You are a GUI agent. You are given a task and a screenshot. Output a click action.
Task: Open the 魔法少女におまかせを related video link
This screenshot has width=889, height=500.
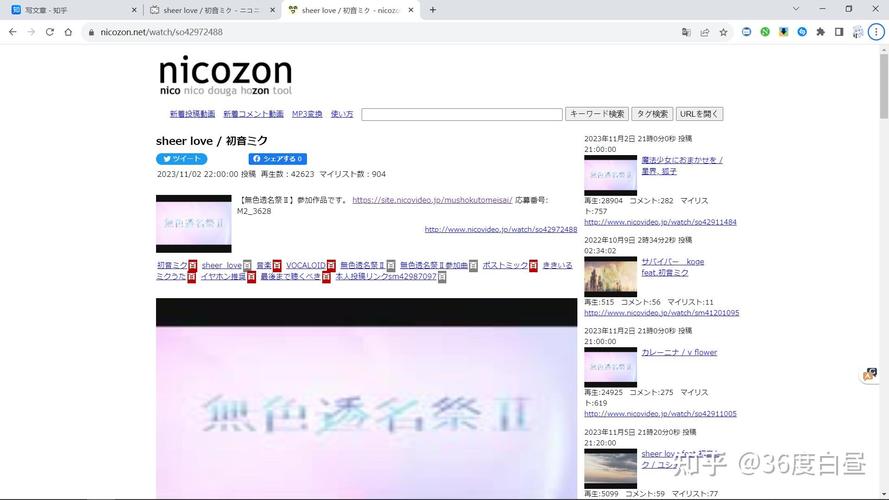point(682,166)
